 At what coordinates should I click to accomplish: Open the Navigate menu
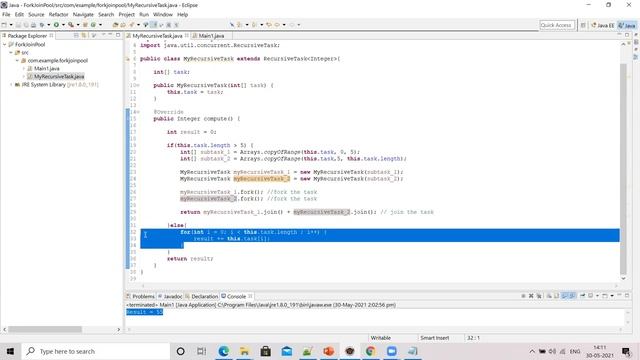pos(83,14)
